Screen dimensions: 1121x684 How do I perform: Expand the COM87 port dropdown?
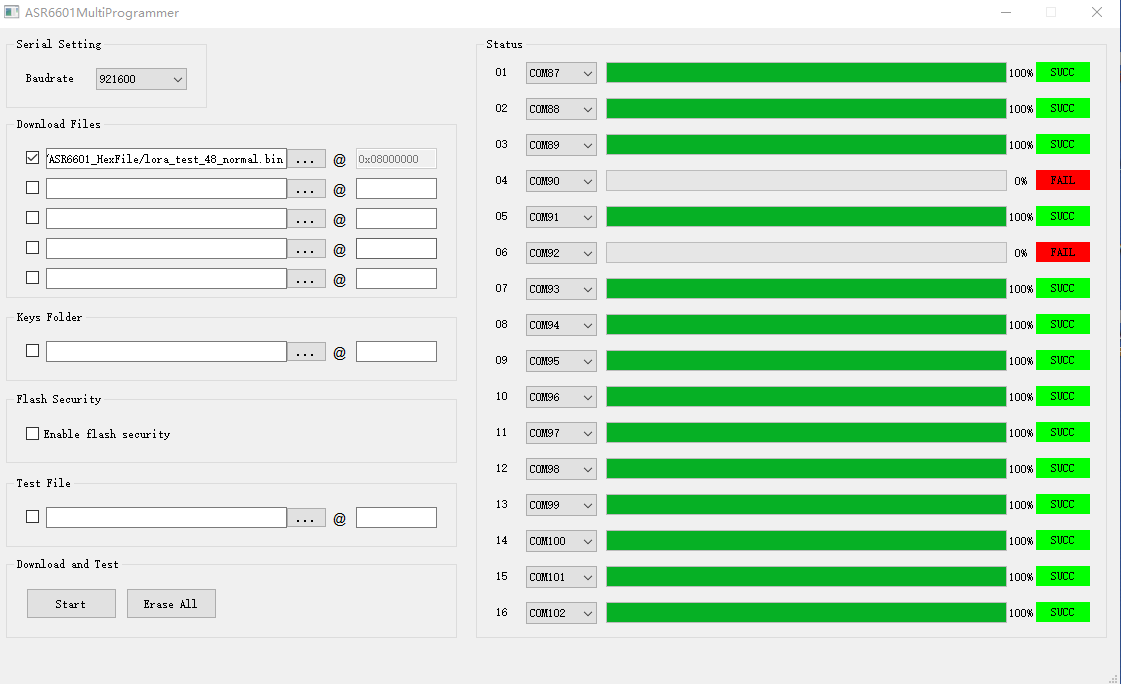pos(561,73)
